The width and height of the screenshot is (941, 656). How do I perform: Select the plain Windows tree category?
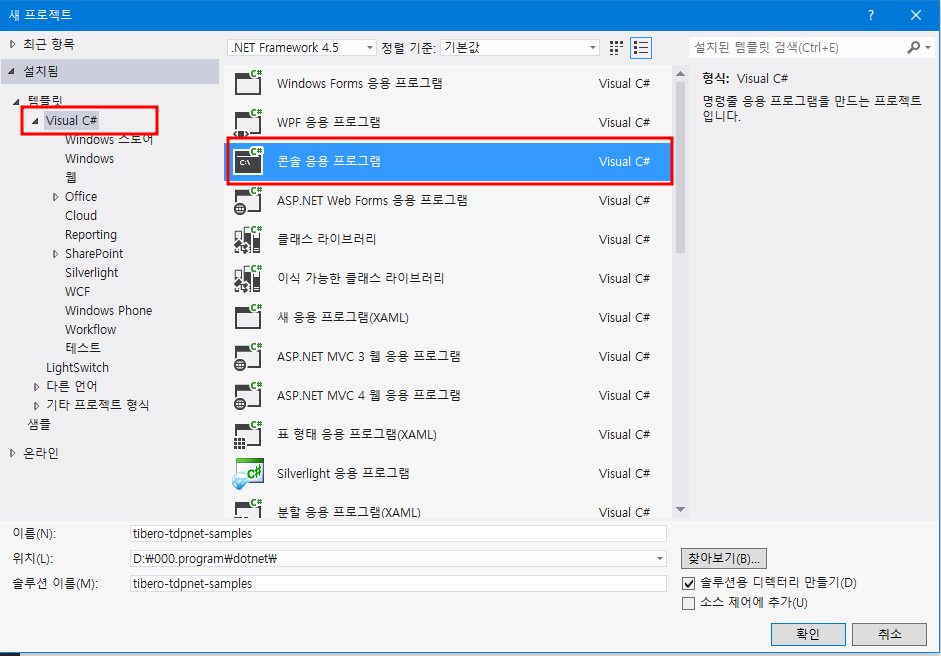pyautogui.click(x=89, y=159)
